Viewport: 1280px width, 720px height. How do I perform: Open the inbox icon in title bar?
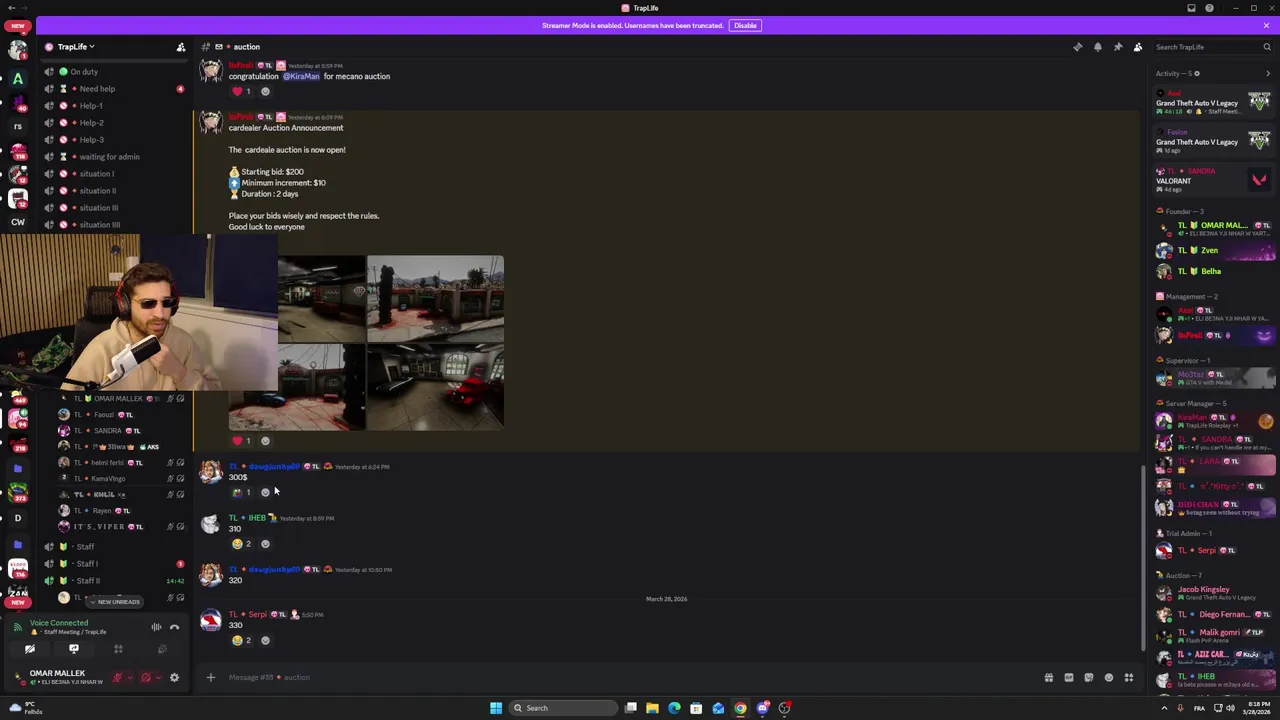click(x=1191, y=8)
